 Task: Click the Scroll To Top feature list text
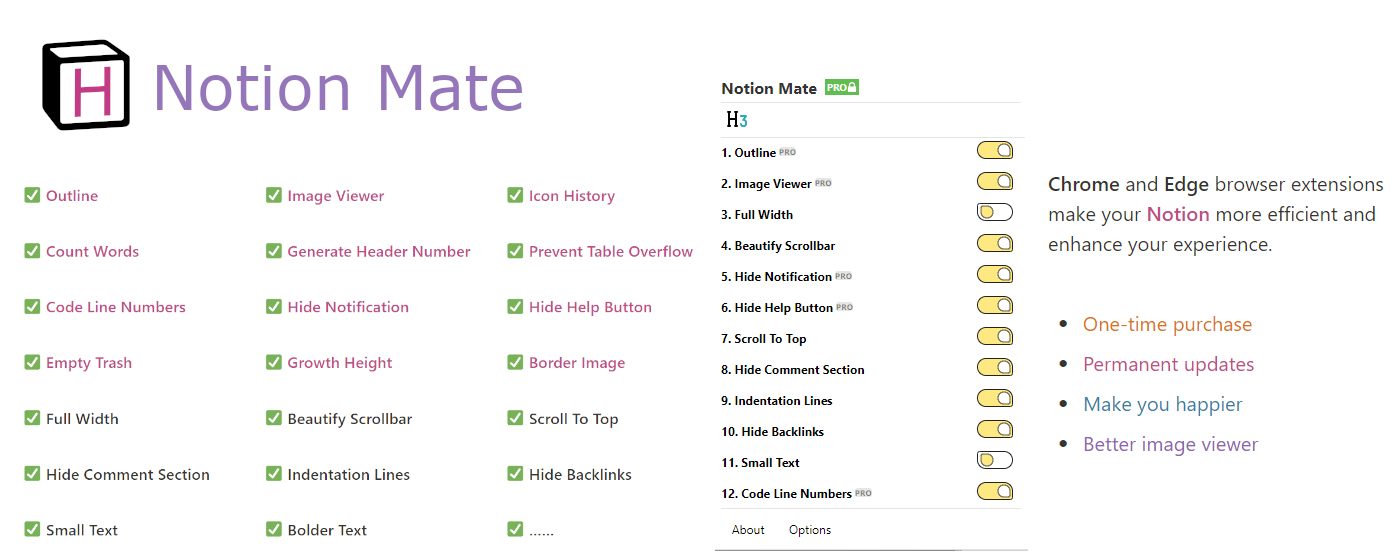coord(574,419)
